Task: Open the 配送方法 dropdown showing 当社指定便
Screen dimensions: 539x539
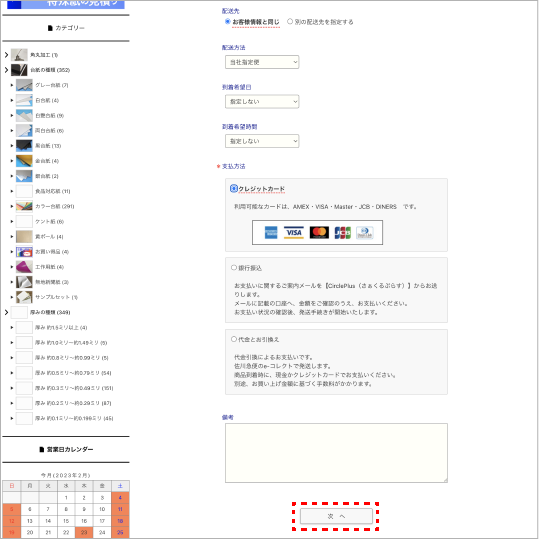Action: 262,62
